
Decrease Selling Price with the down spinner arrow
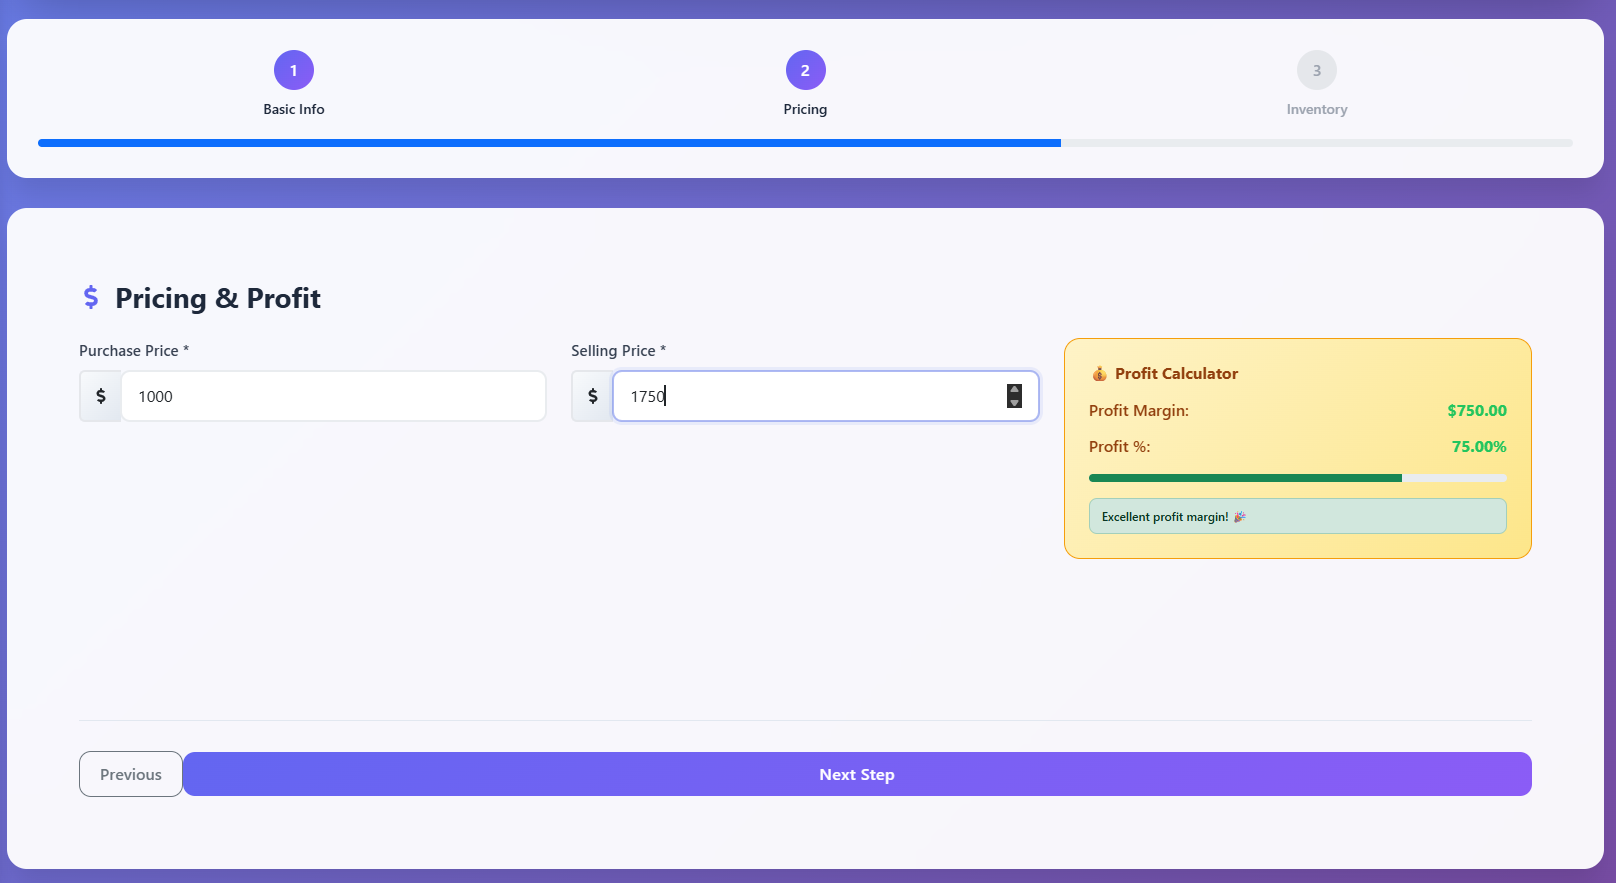point(1014,402)
